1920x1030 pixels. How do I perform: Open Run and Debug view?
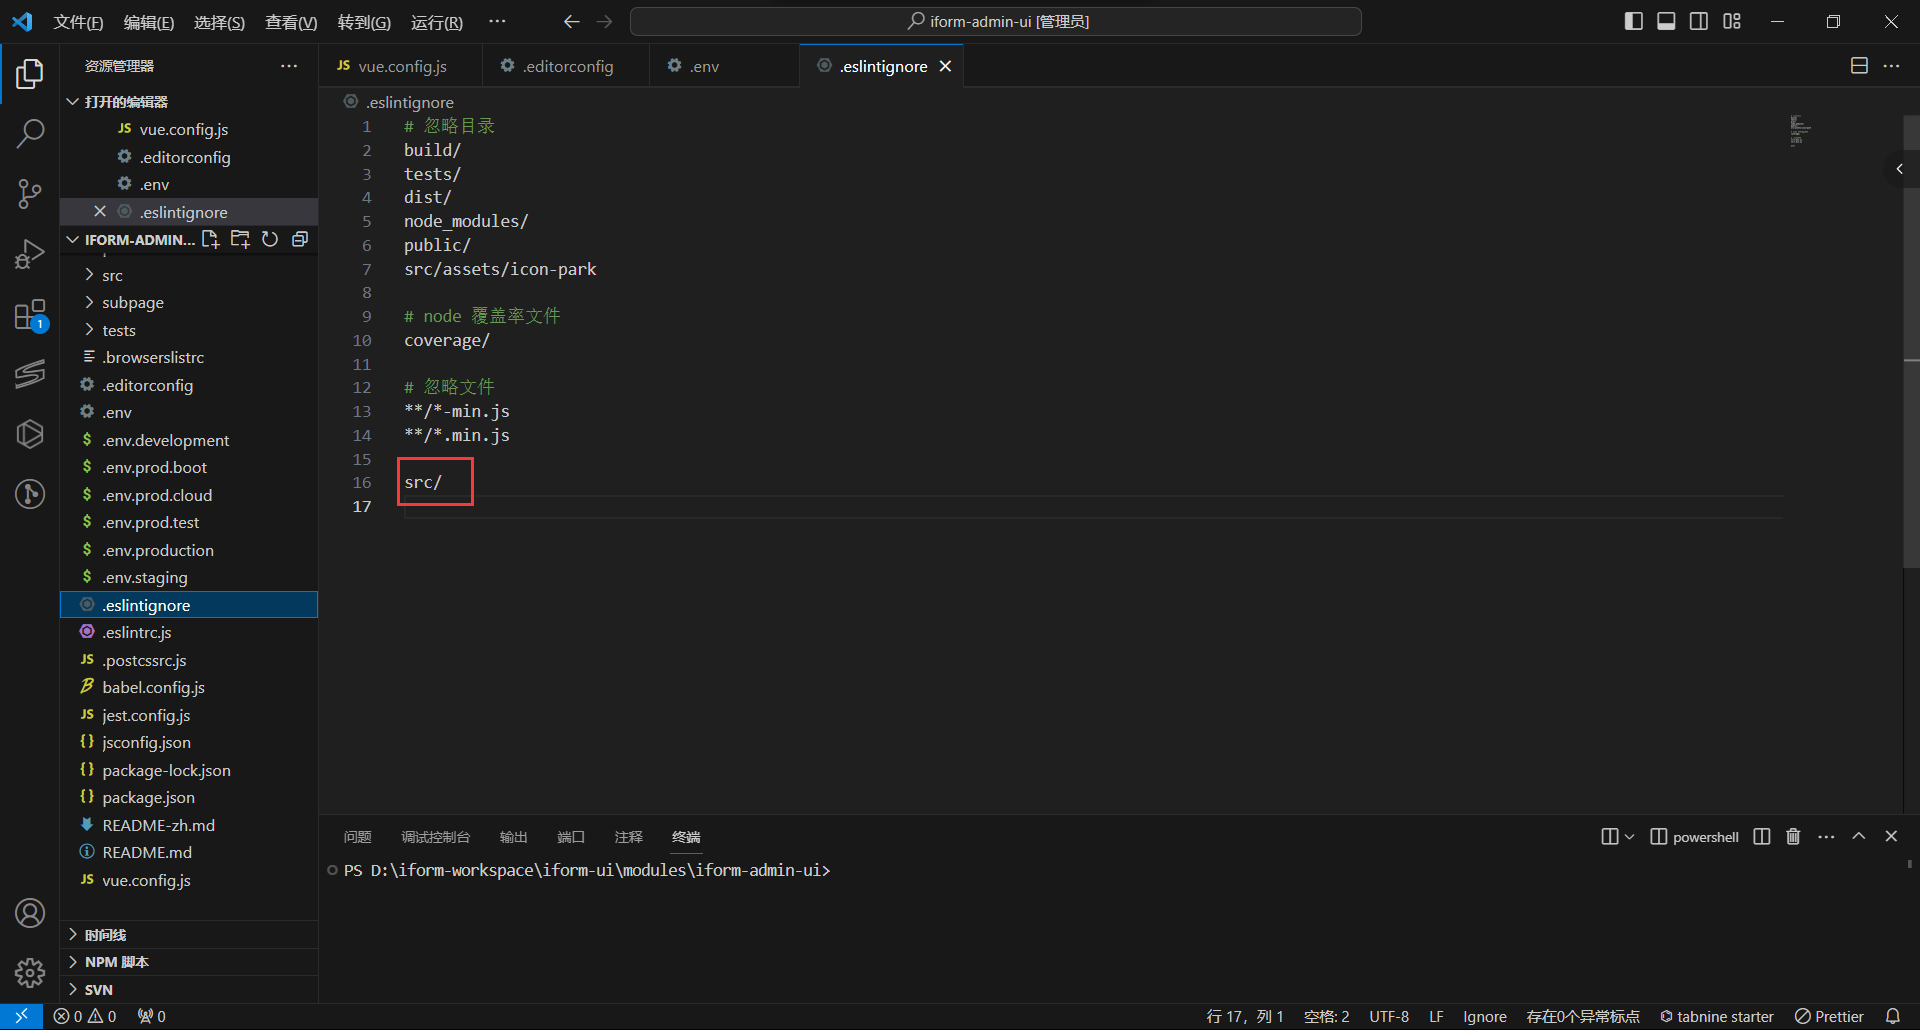point(30,255)
